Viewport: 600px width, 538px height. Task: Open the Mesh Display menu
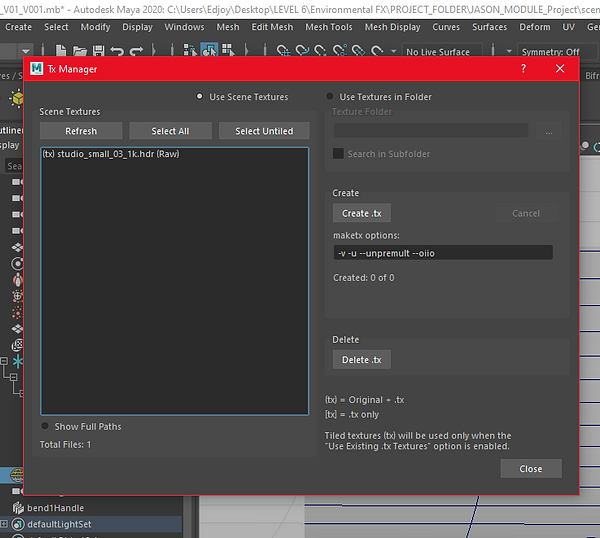[392, 27]
